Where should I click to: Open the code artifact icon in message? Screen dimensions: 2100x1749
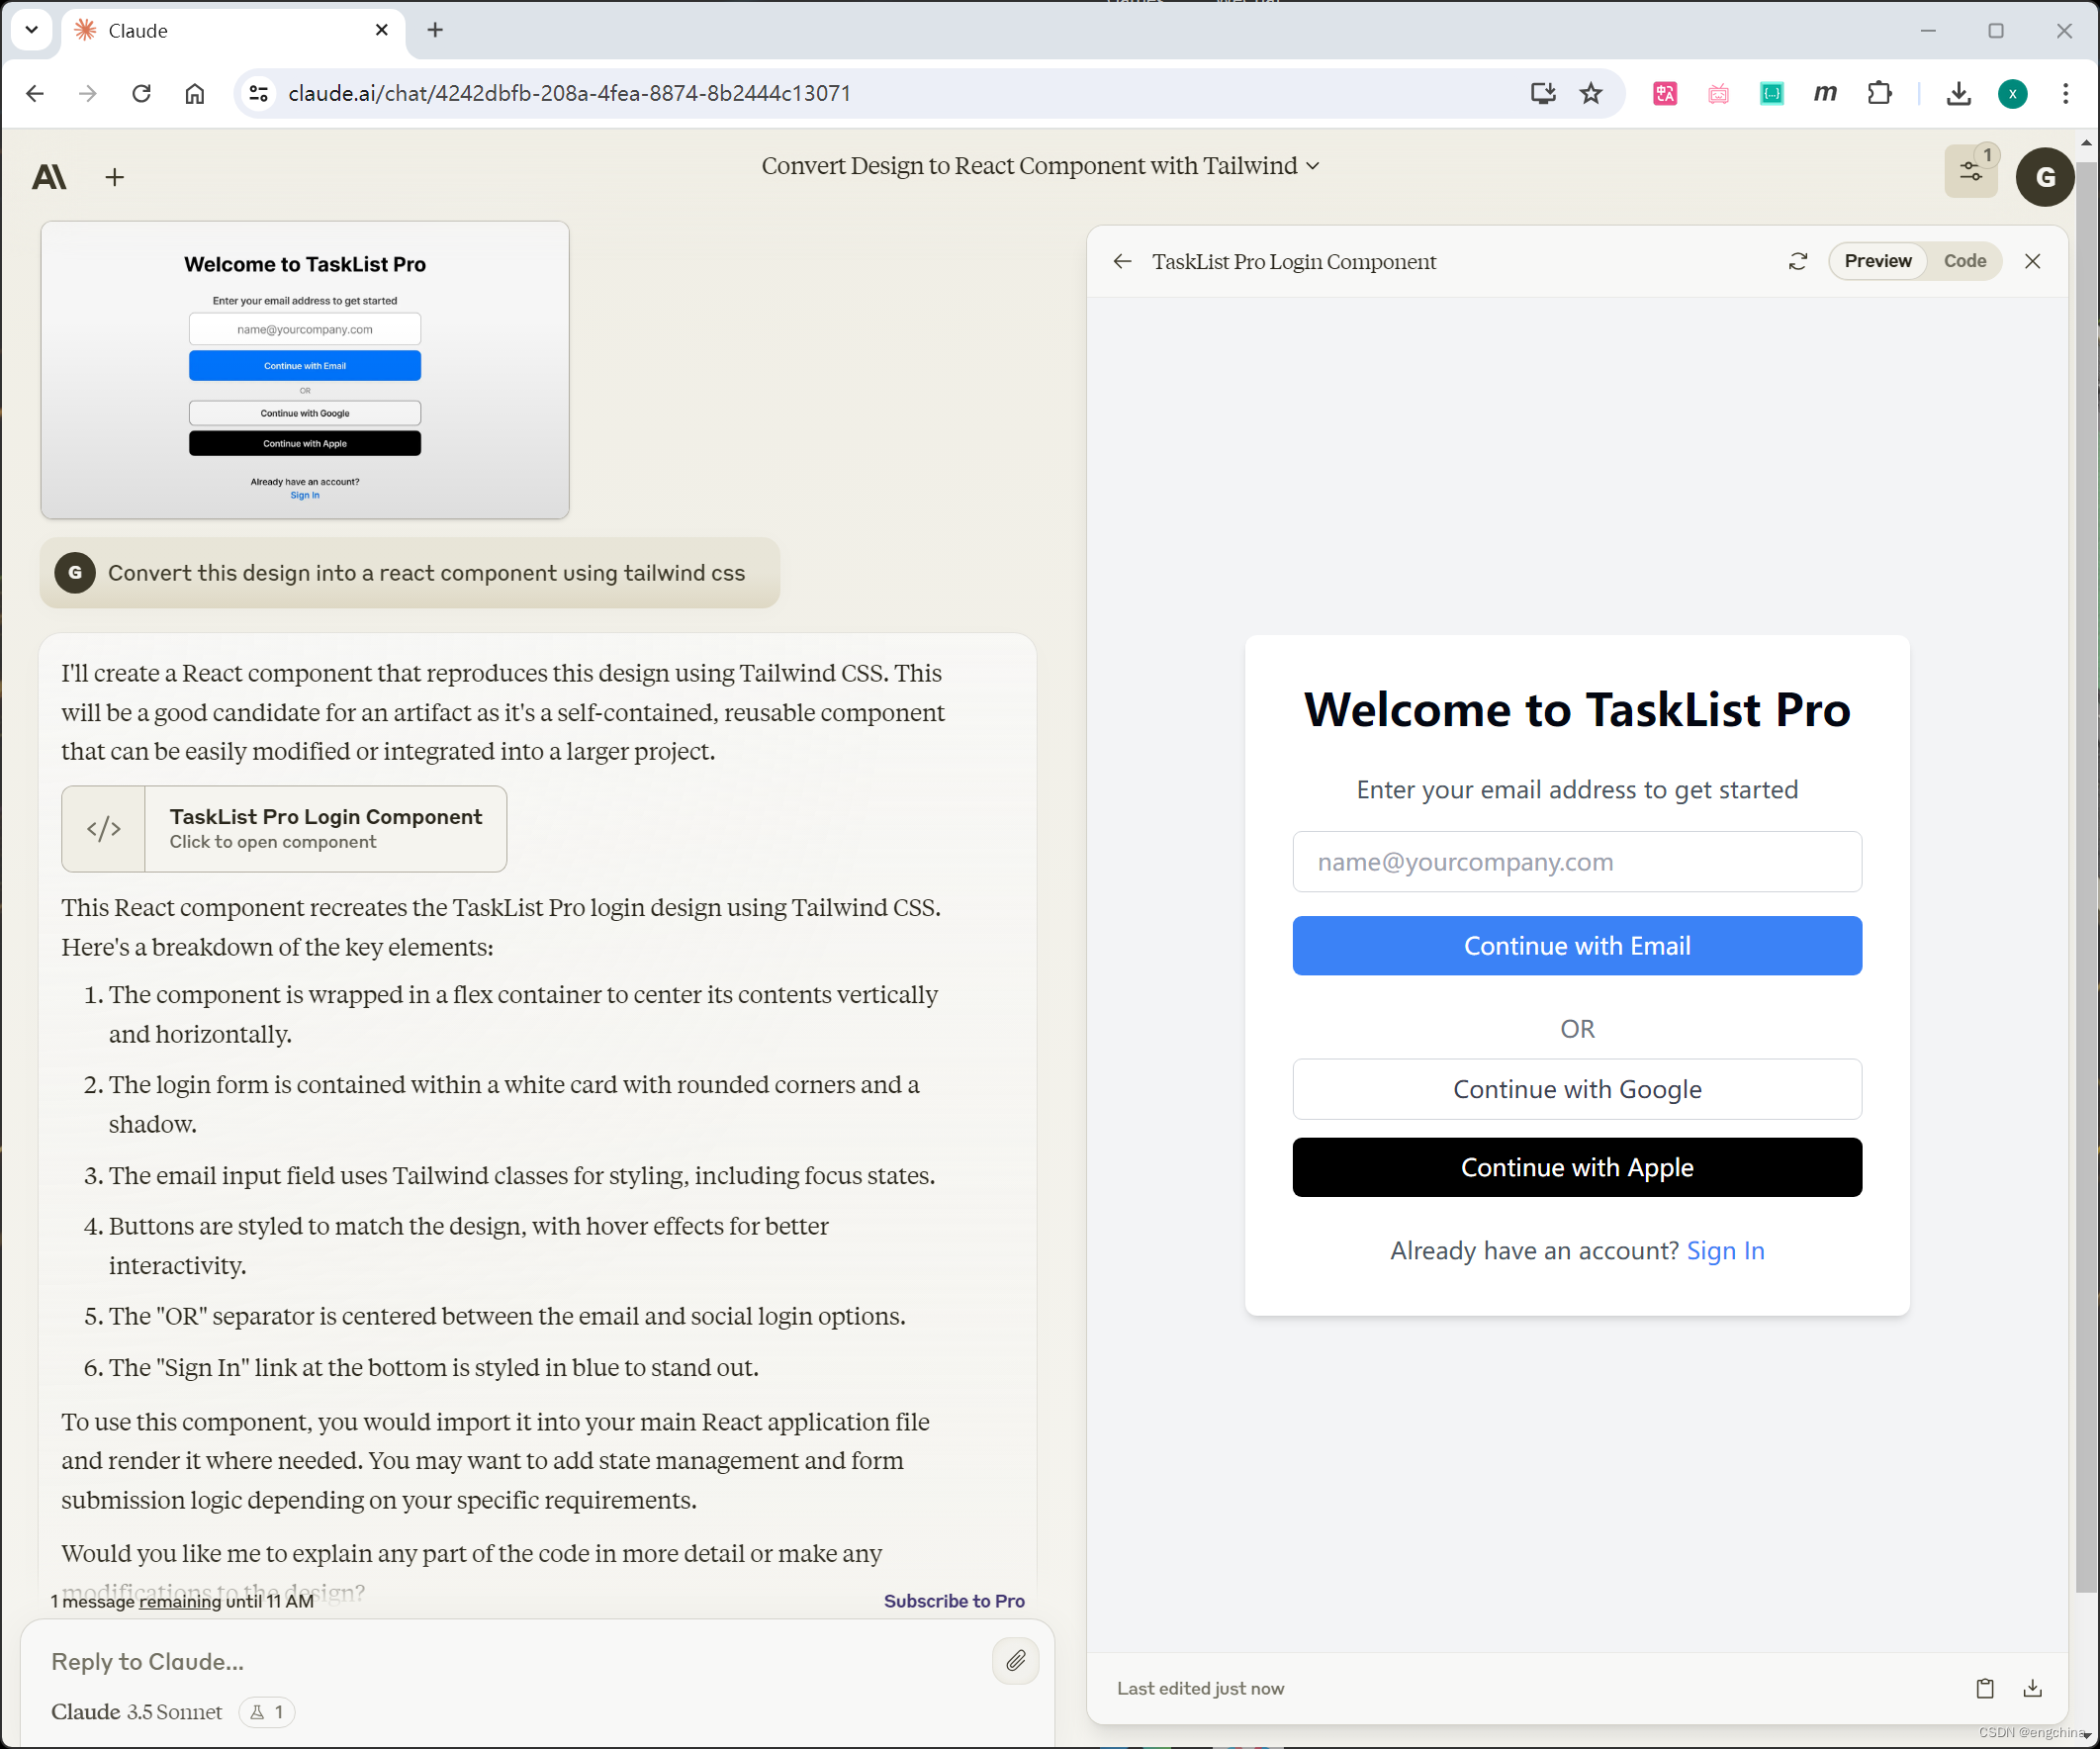pos(104,829)
